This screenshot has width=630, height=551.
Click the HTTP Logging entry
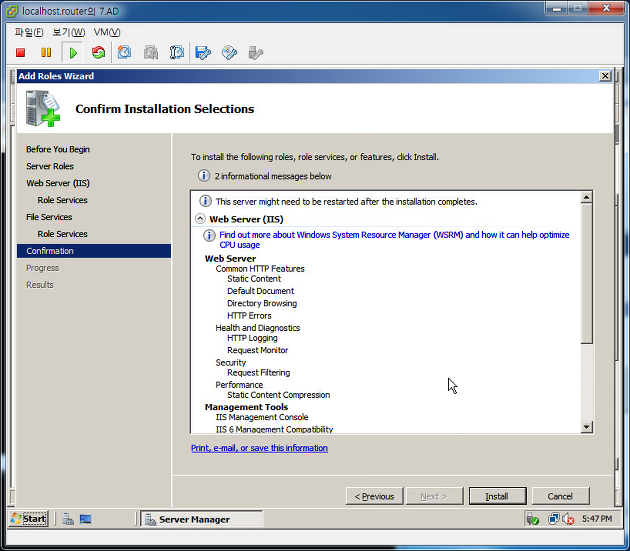coord(252,338)
